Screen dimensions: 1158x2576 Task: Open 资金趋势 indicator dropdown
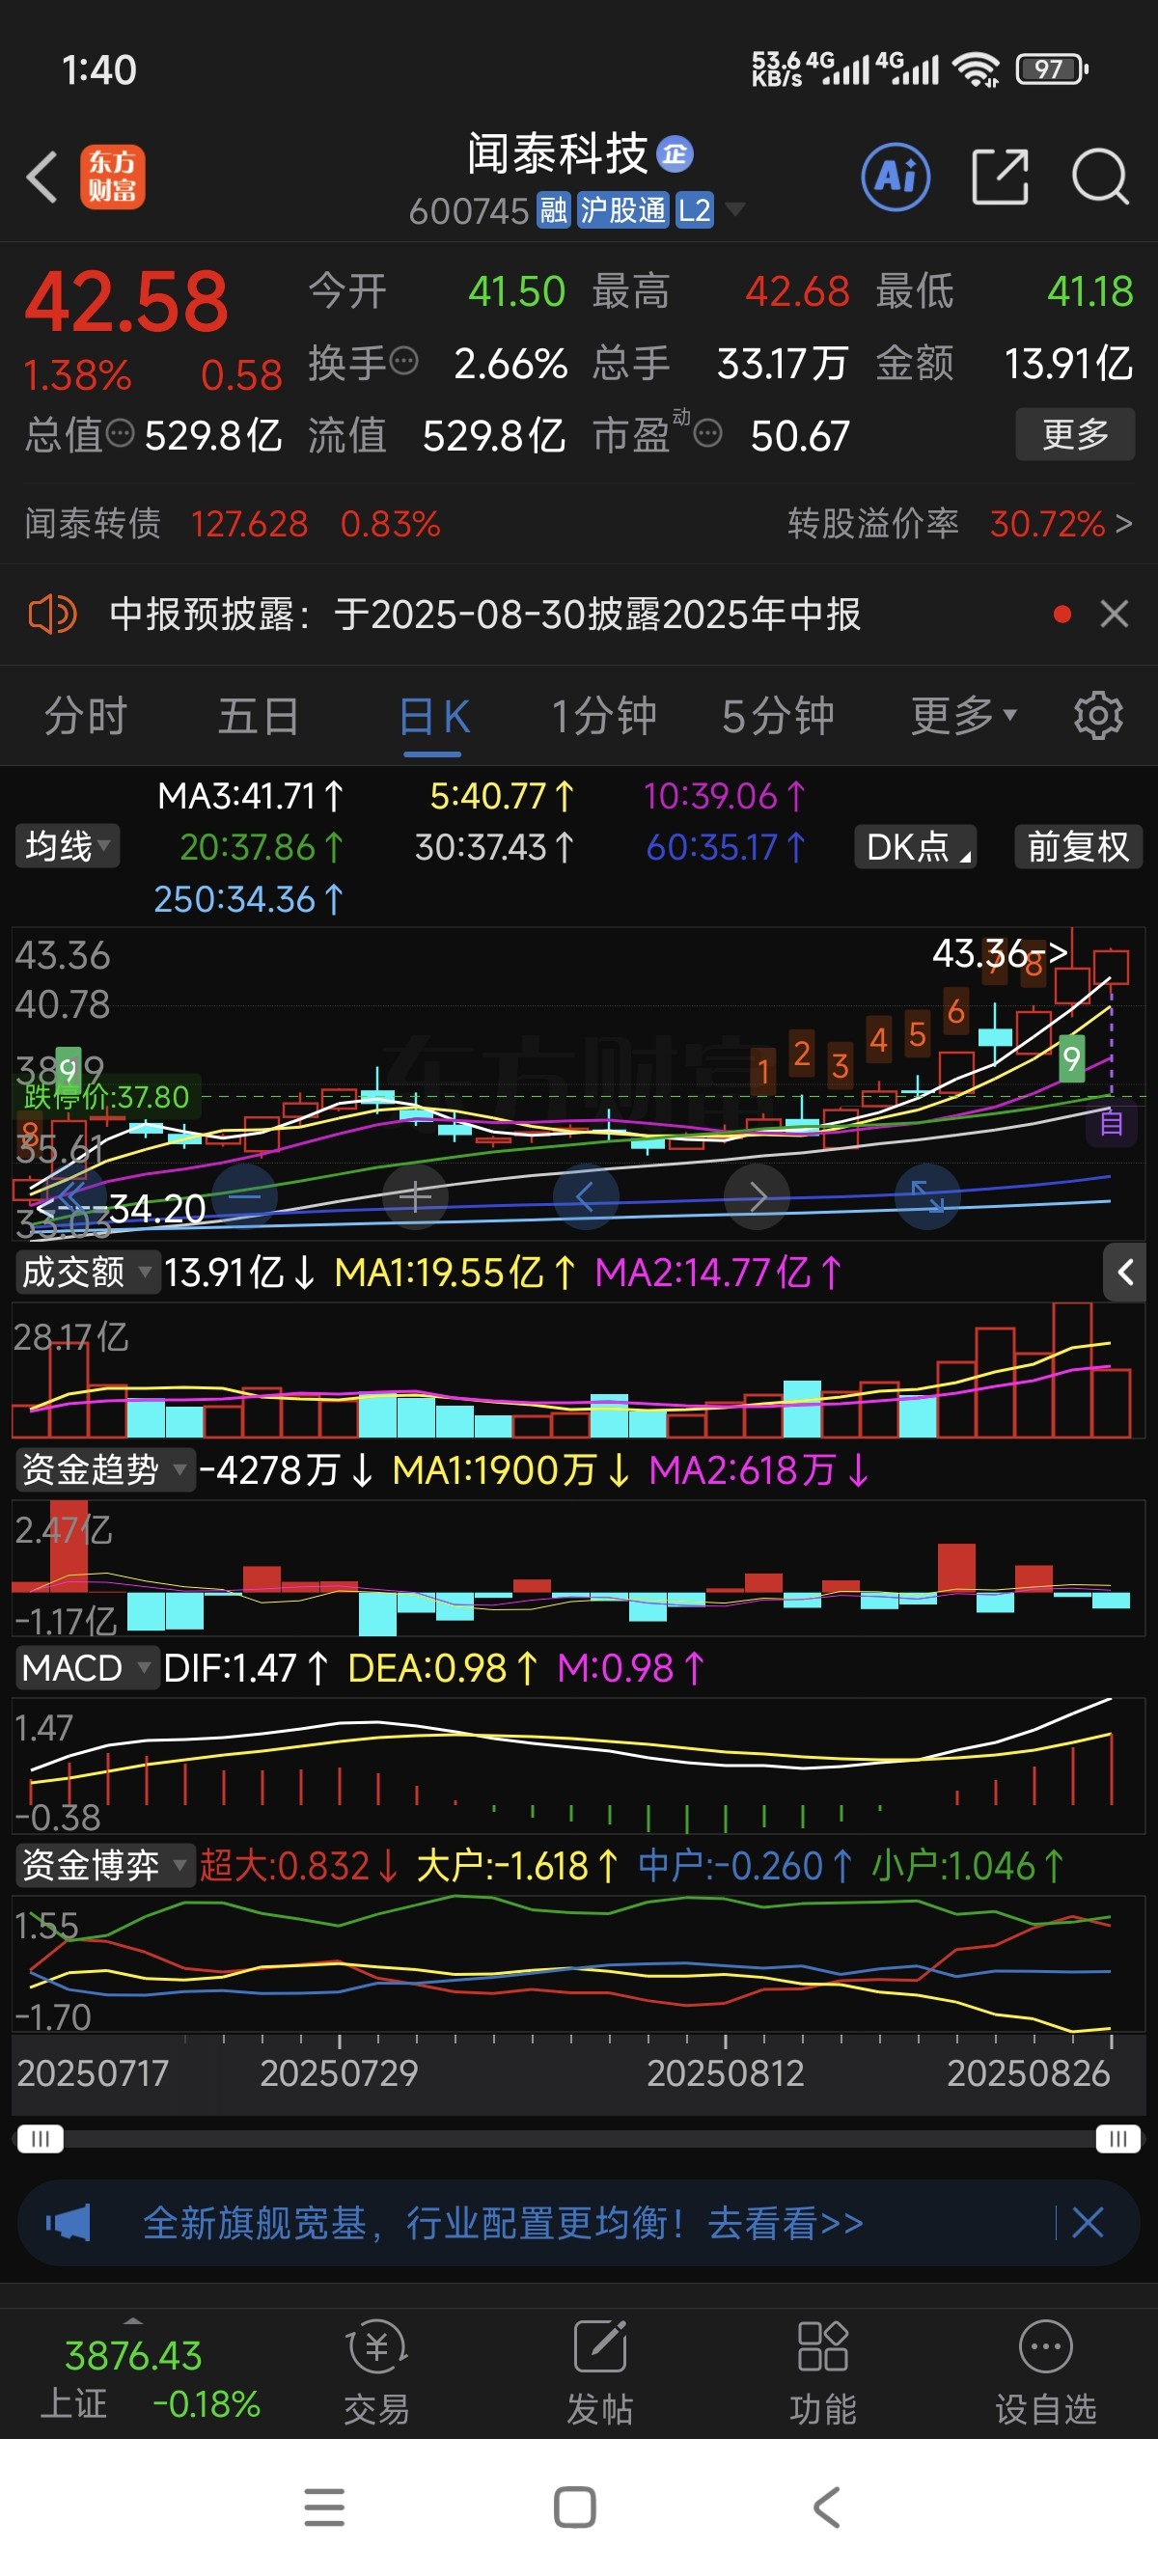[x=105, y=1469]
